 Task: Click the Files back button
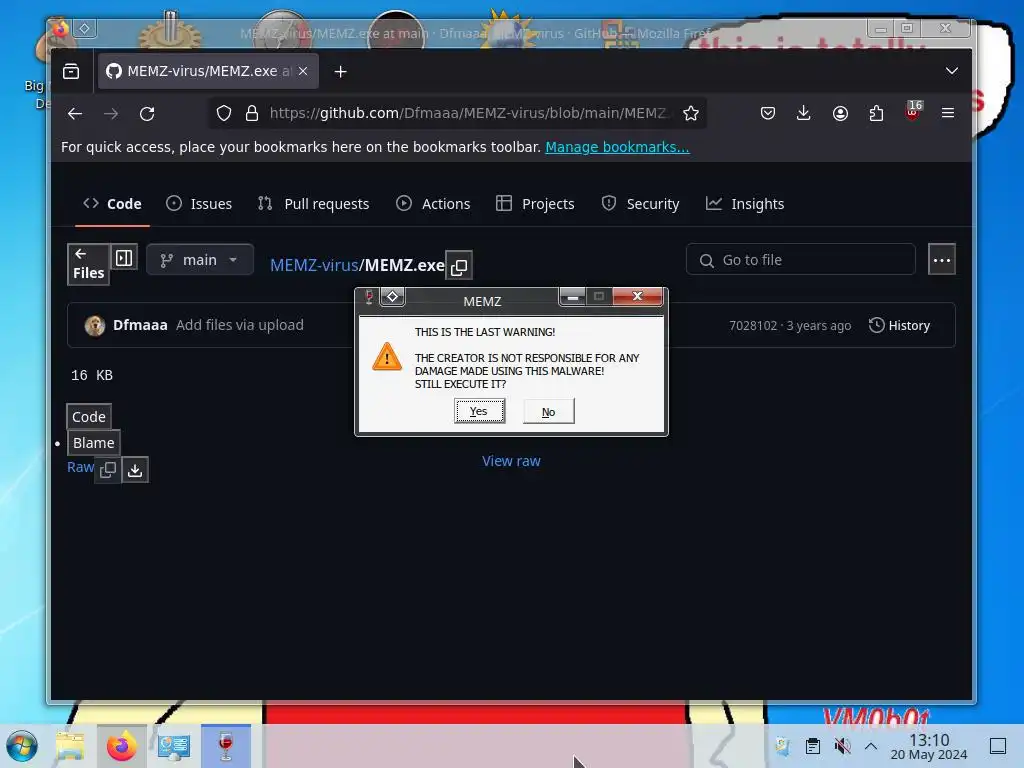pyautogui.click(x=88, y=264)
